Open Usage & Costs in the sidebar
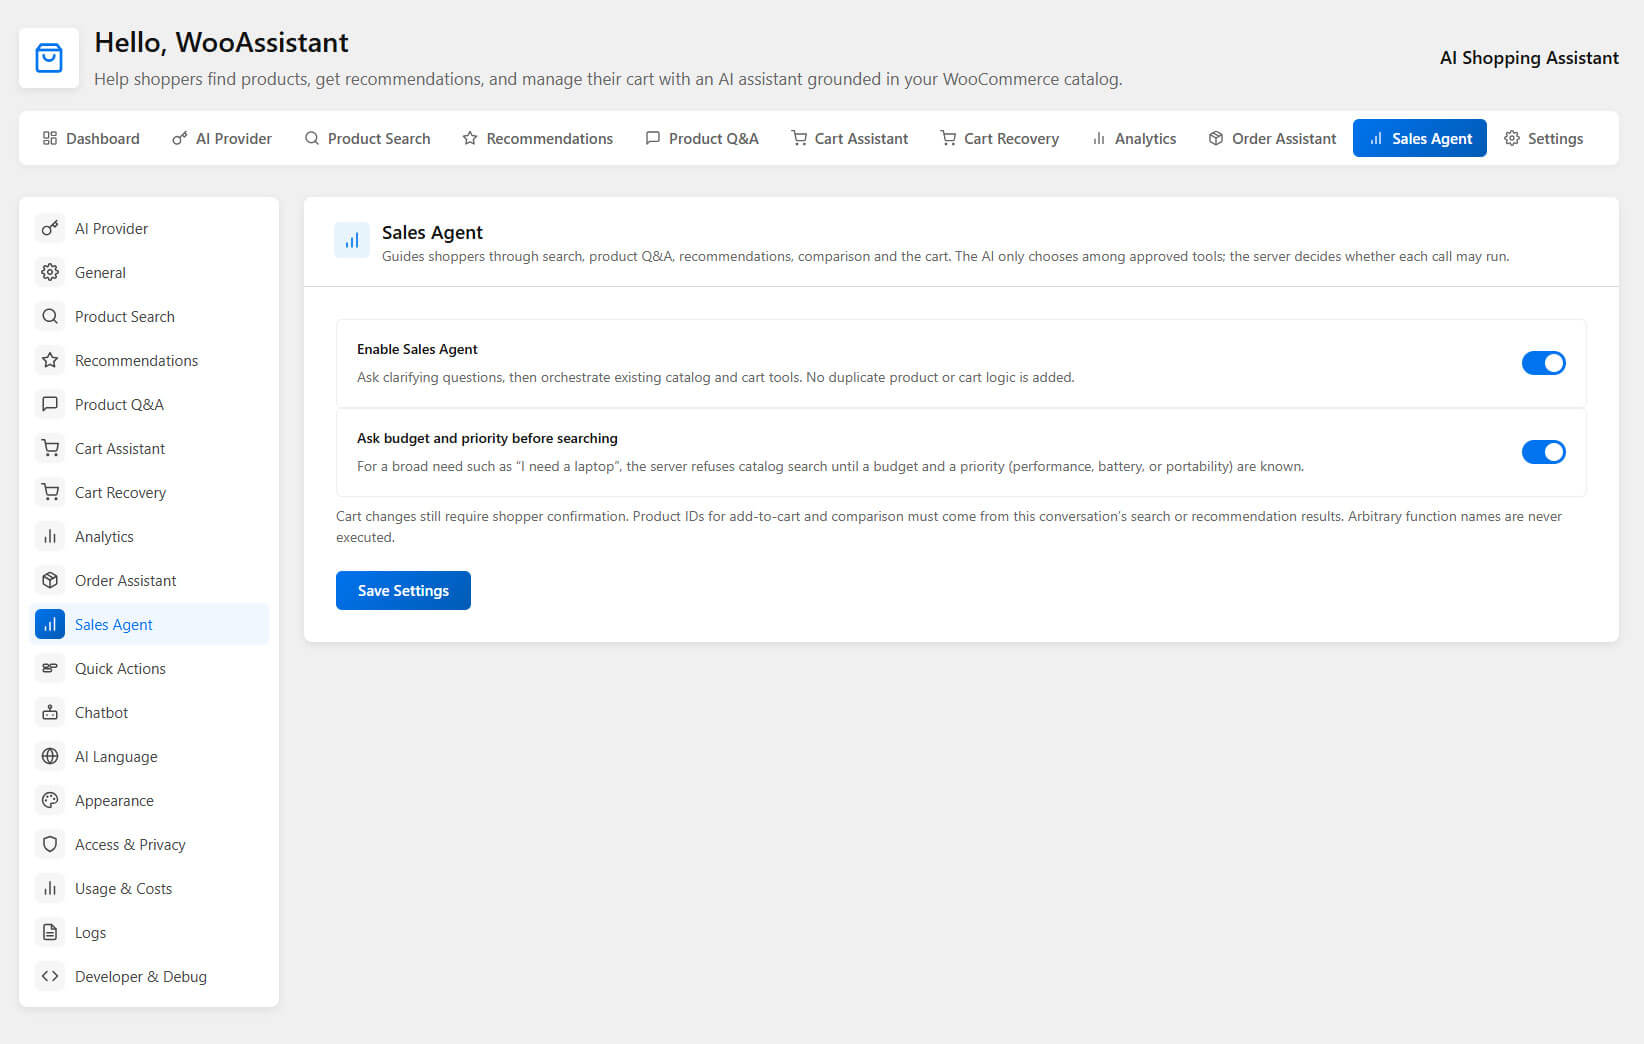The height and width of the screenshot is (1044, 1644). coord(151,889)
